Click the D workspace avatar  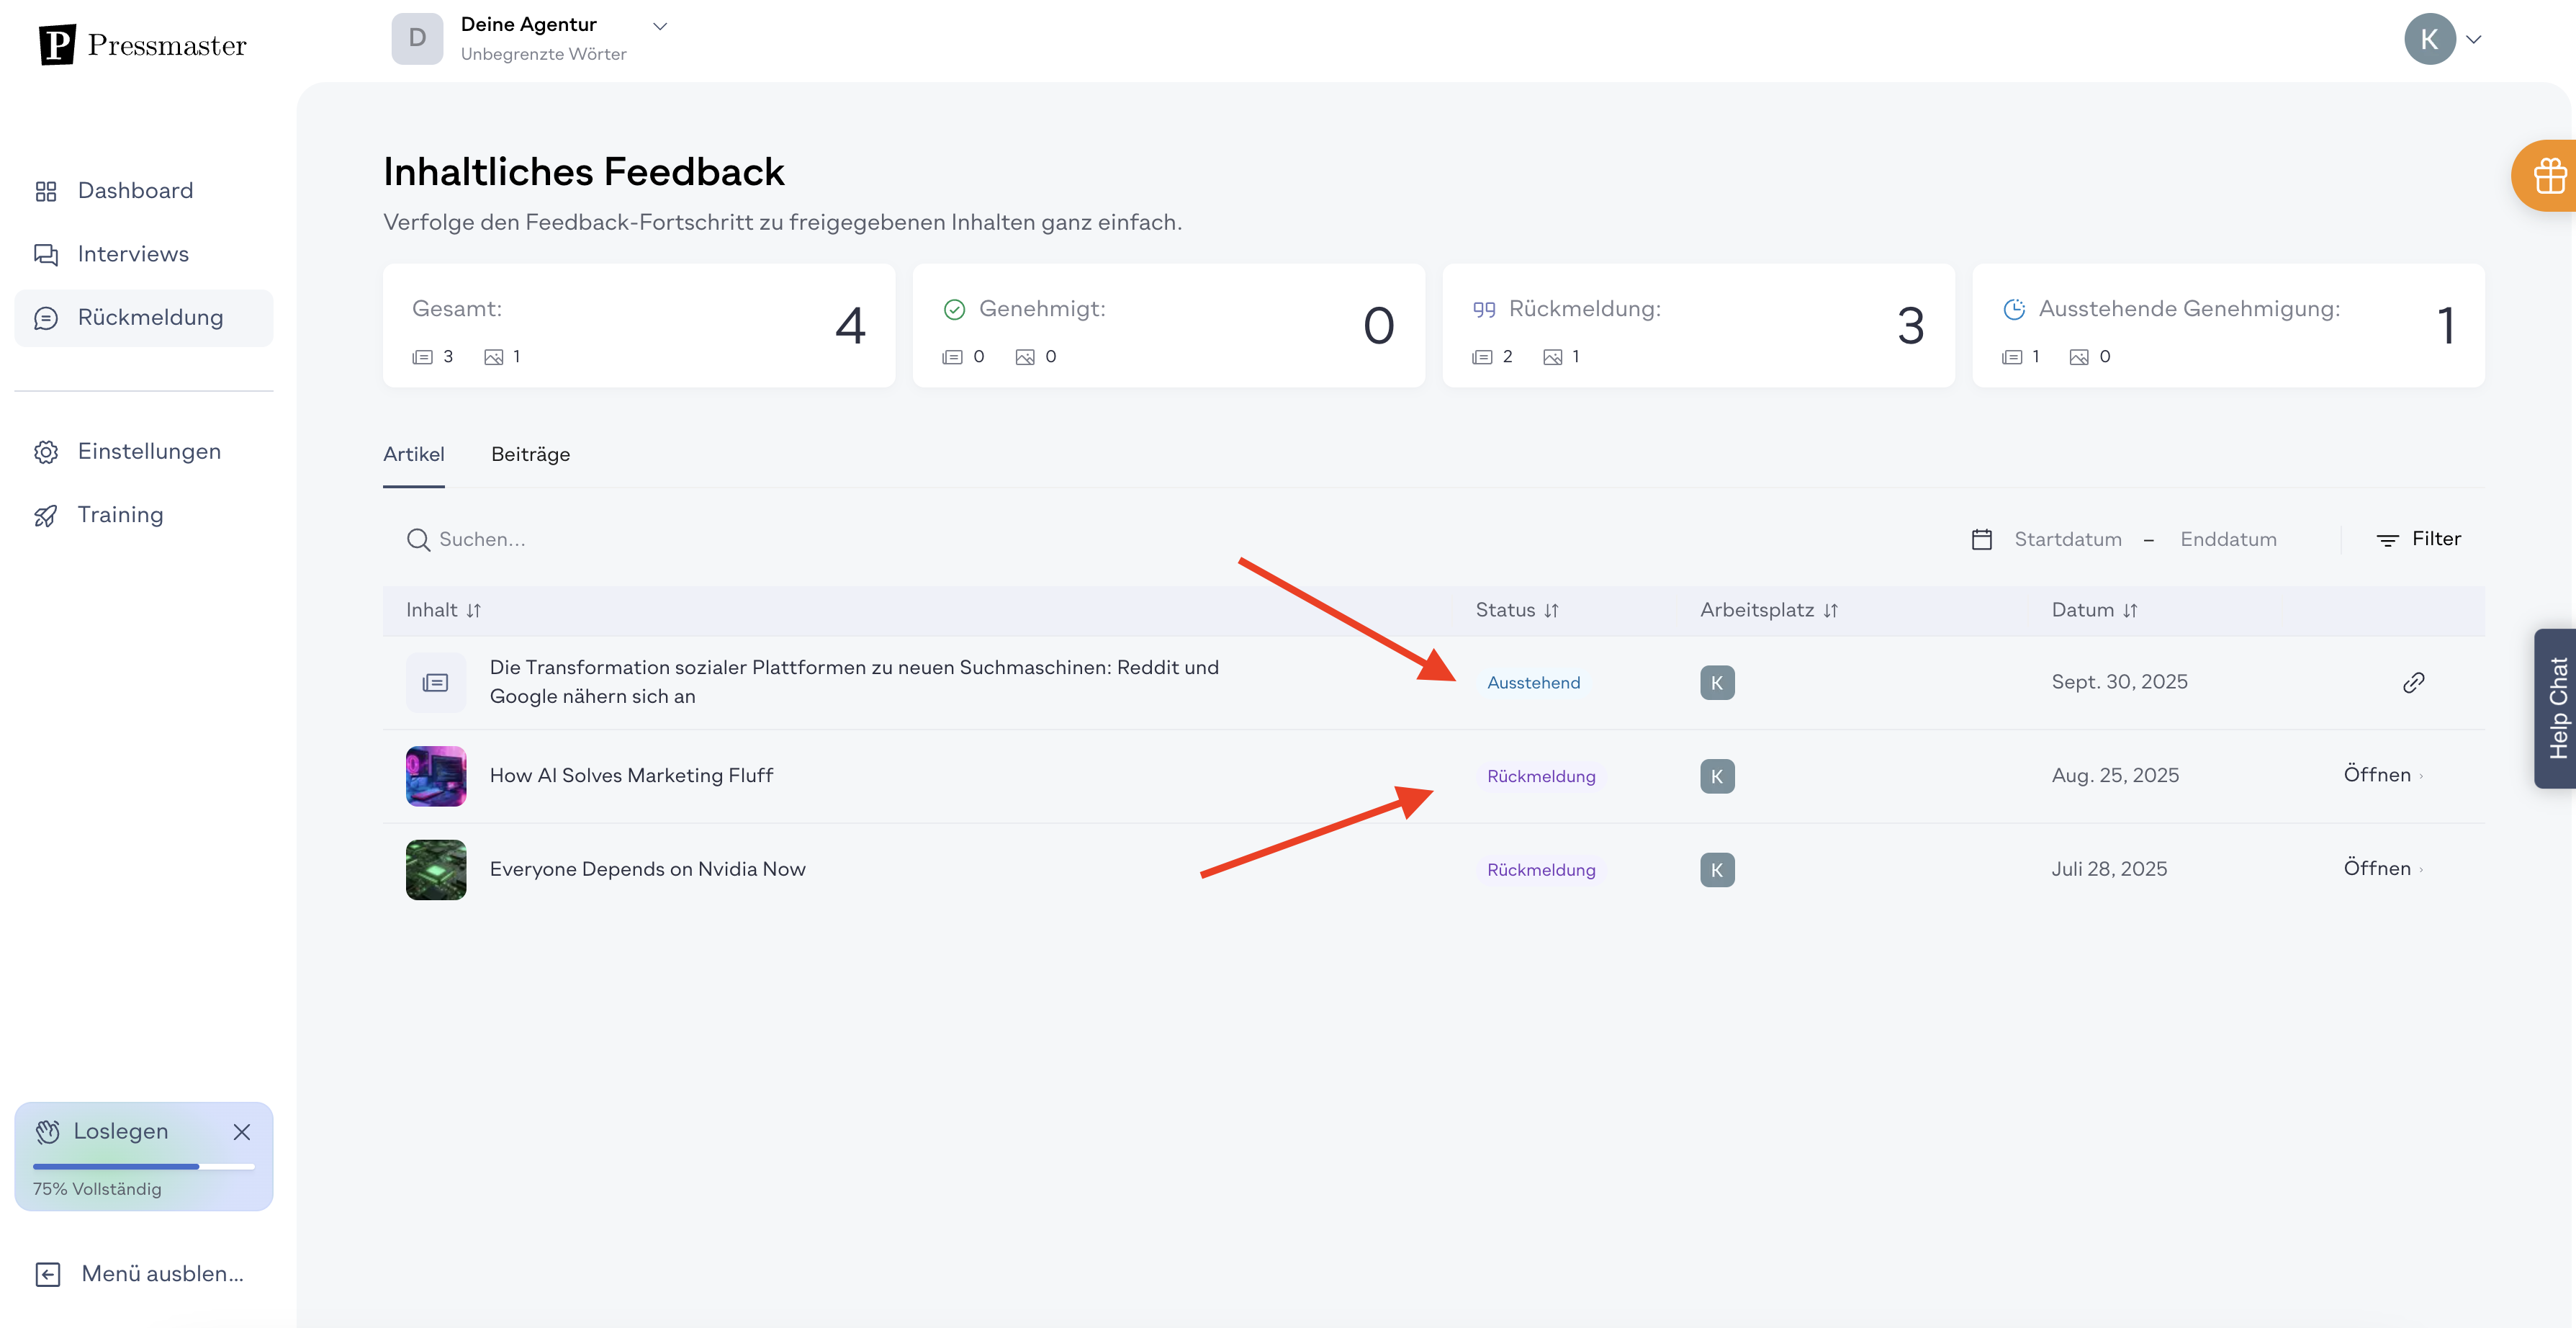coord(417,39)
